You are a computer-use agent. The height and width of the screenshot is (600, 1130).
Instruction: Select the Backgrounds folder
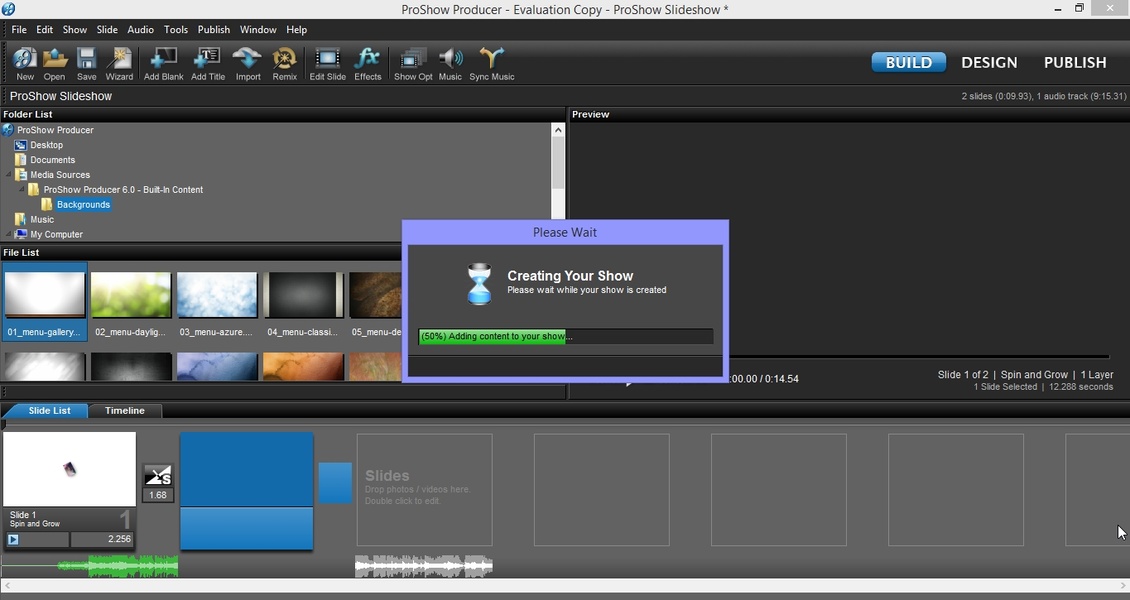coord(83,205)
